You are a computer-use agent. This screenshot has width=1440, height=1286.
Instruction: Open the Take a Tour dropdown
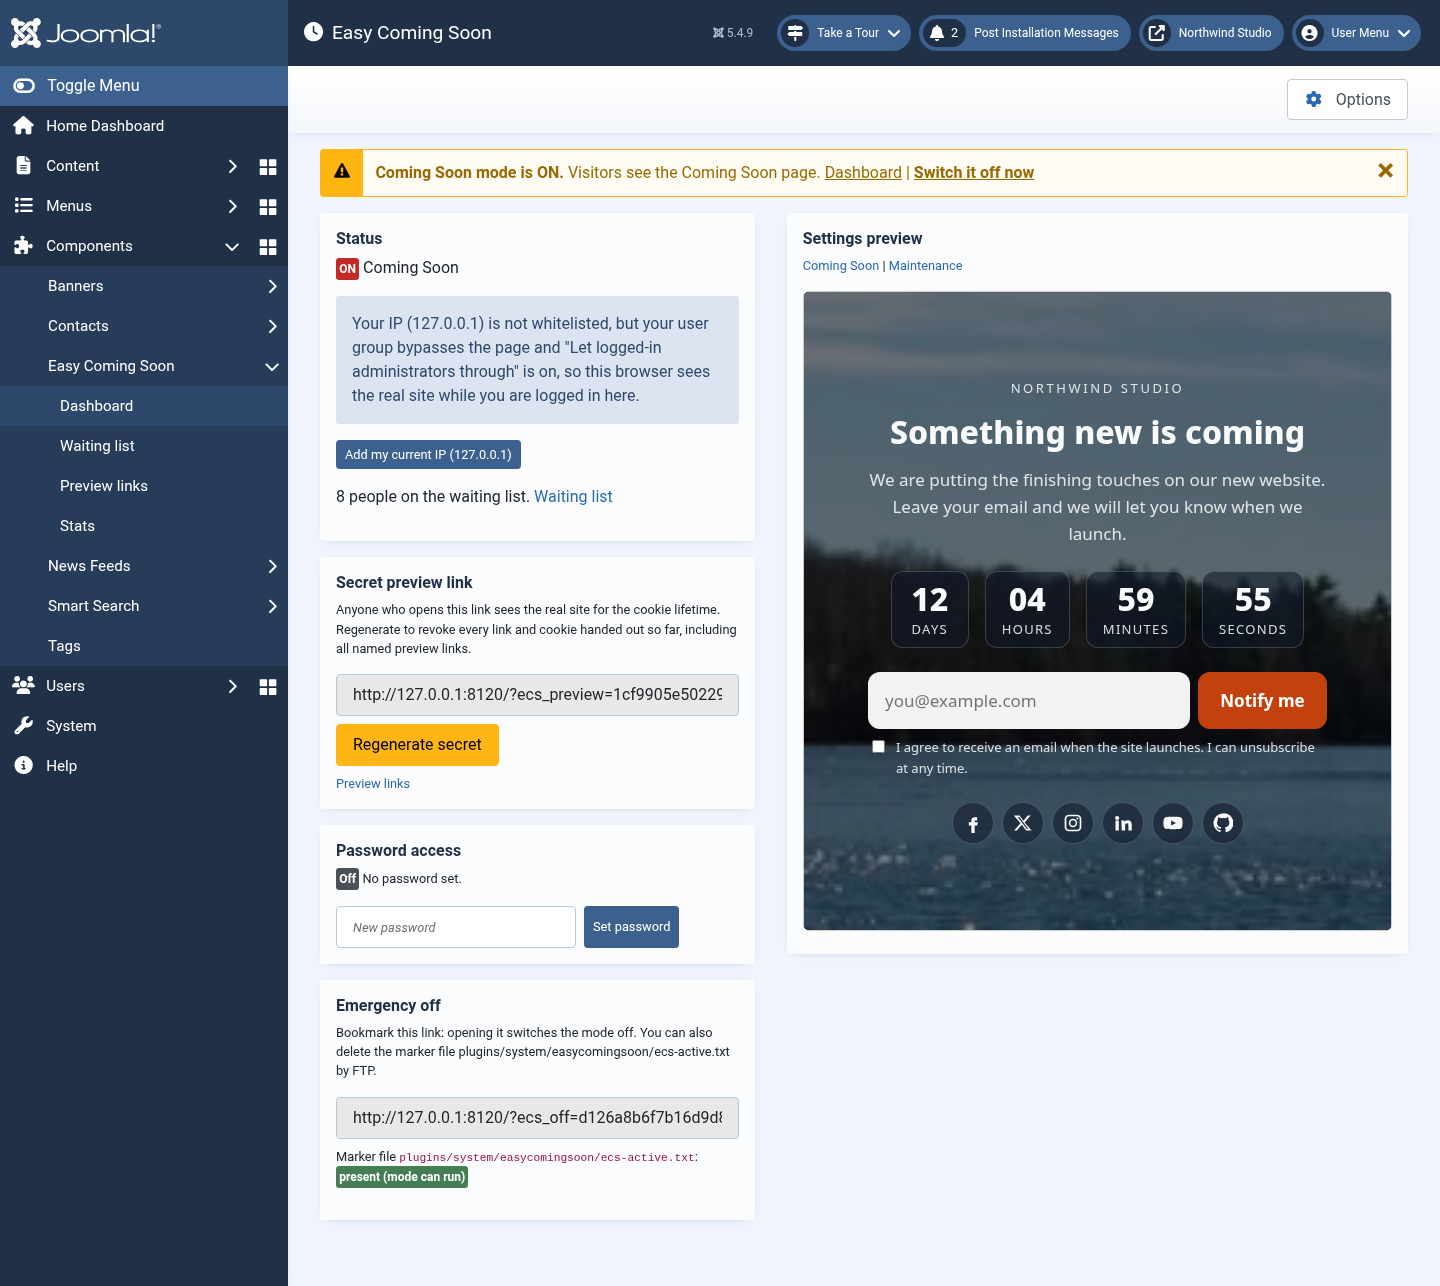(x=844, y=33)
